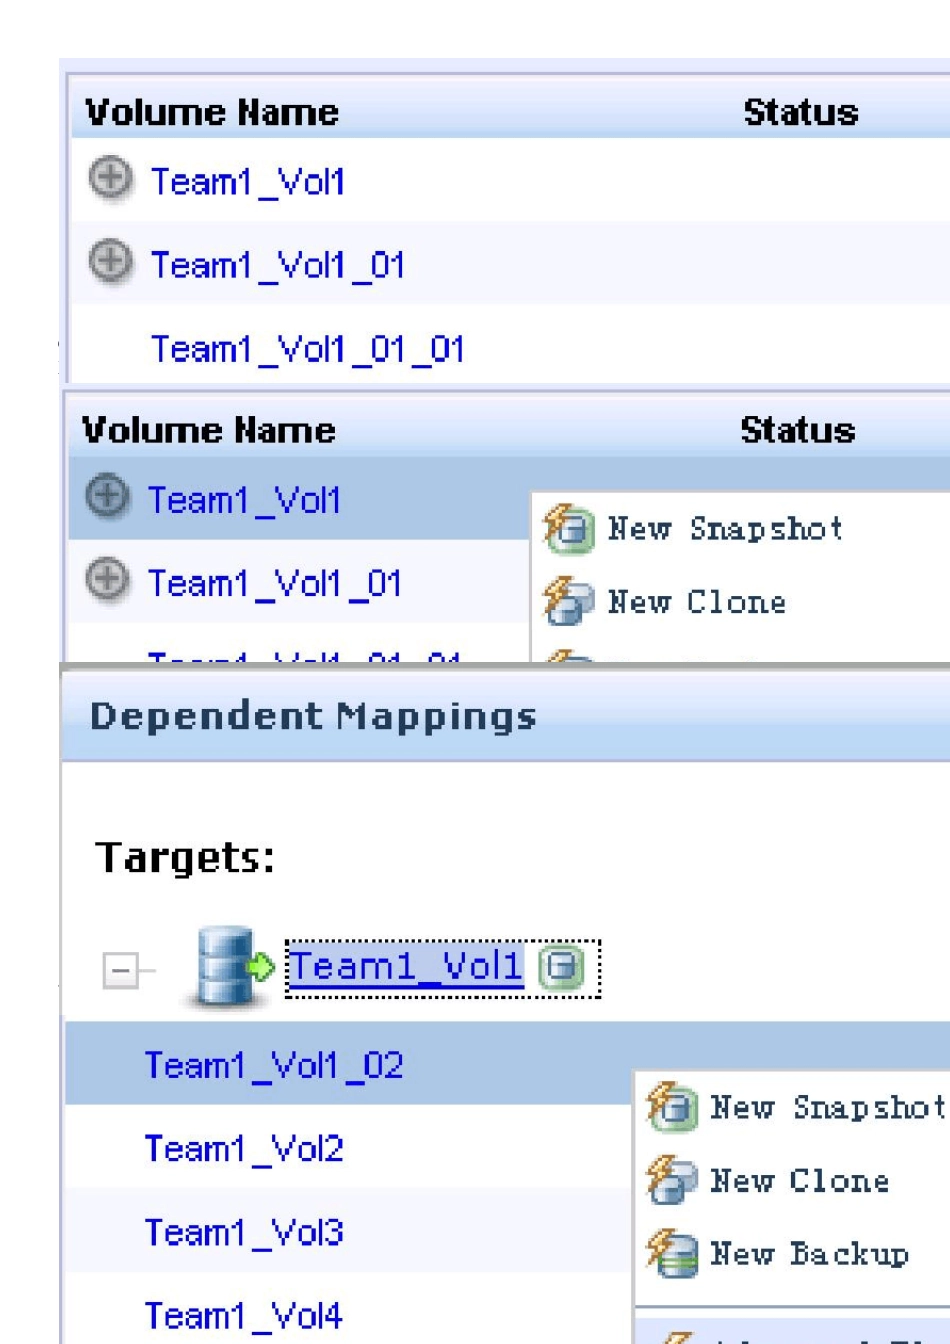The height and width of the screenshot is (1344, 950).
Task: Choose New Clone in the menu beside Team1_Vol1_01
Action: point(665,602)
